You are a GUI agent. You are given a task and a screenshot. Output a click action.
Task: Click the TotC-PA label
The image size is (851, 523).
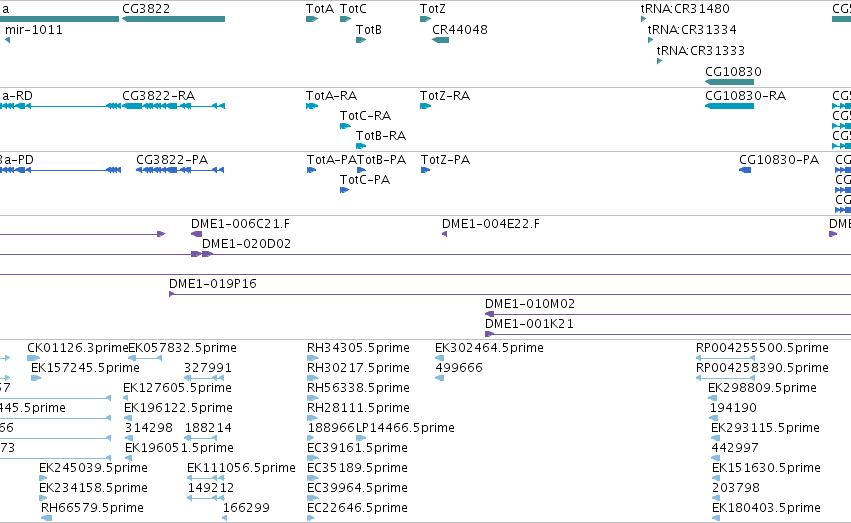click(365, 180)
